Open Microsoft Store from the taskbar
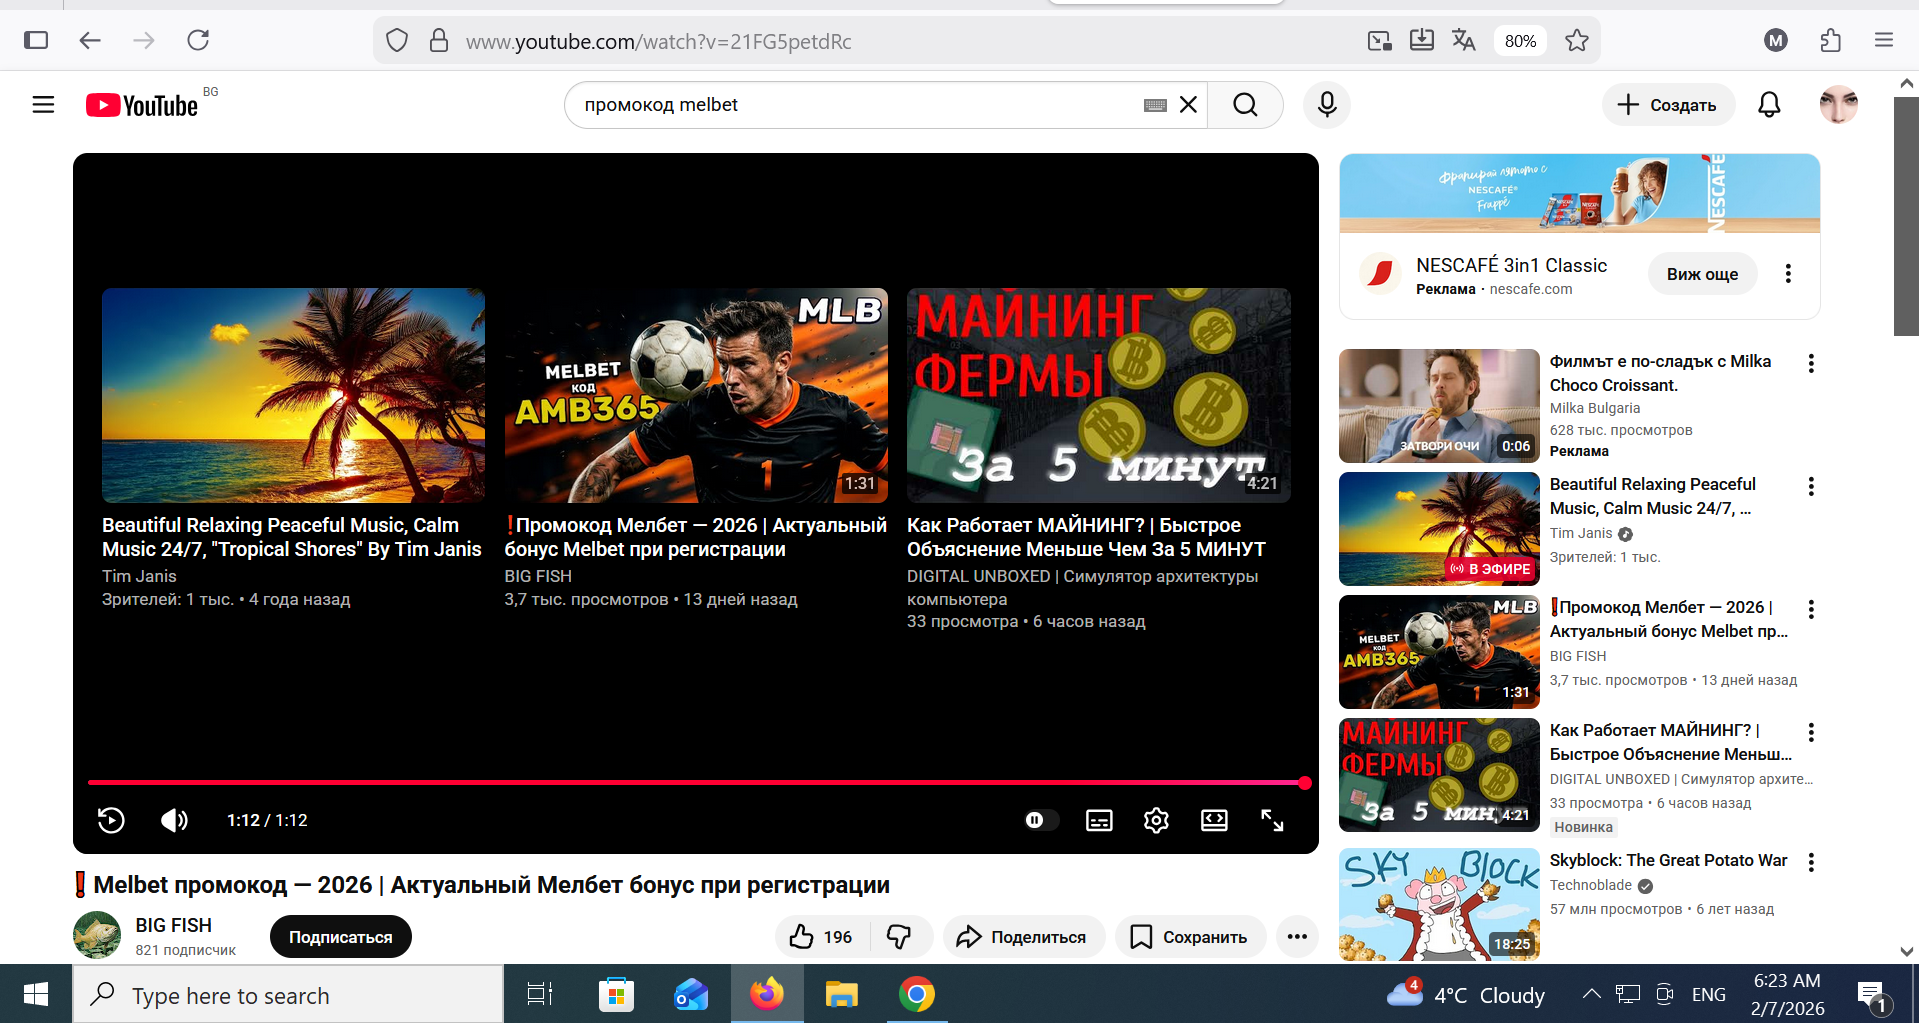Screen dimensions: 1919x1023 (x=616, y=994)
